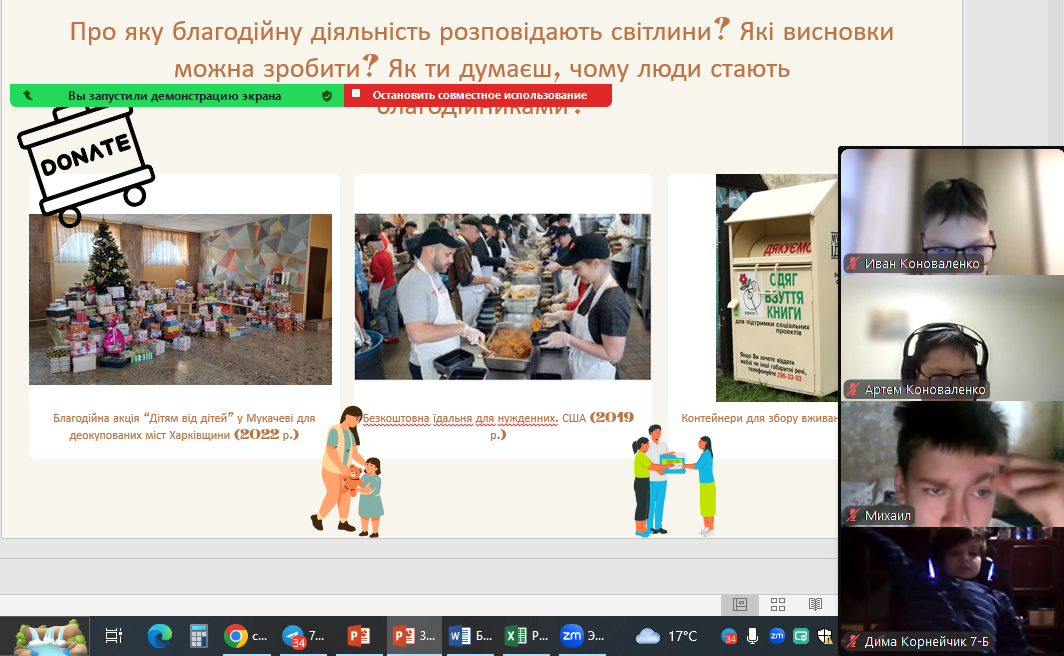The width and height of the screenshot is (1064, 656).
Task: Select Иван Коноваленко's video tile
Action: [952, 212]
